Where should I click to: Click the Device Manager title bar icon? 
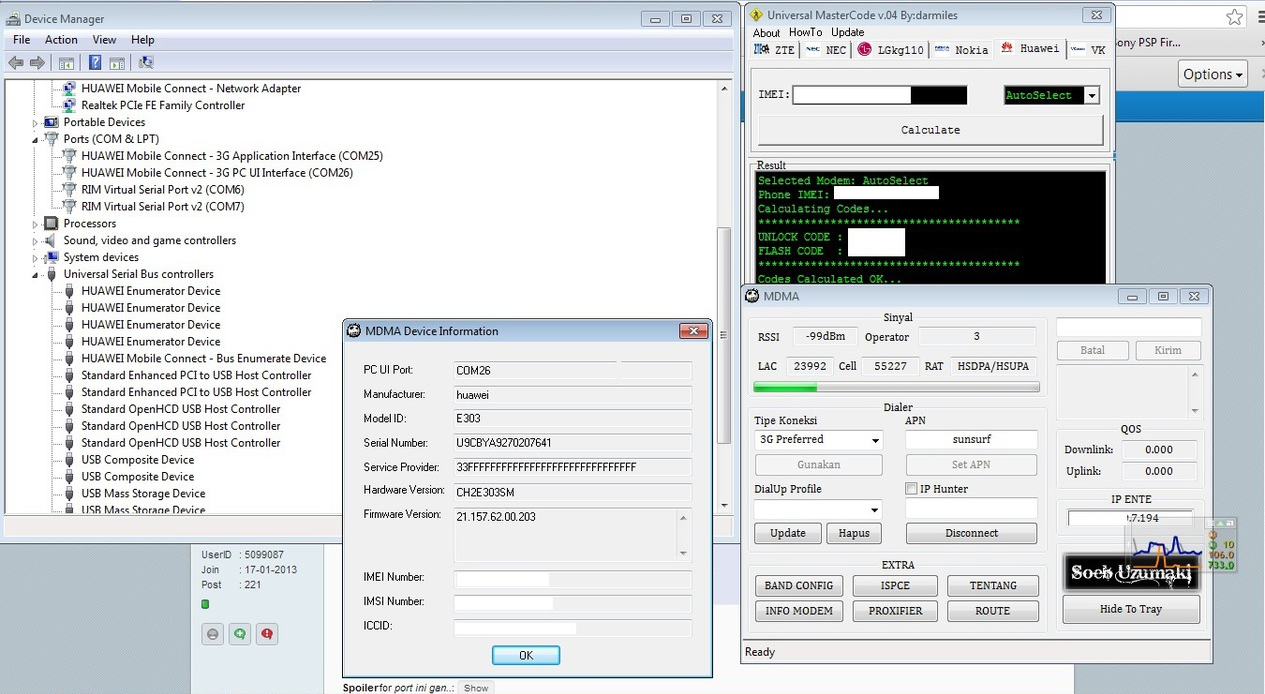[x=12, y=18]
